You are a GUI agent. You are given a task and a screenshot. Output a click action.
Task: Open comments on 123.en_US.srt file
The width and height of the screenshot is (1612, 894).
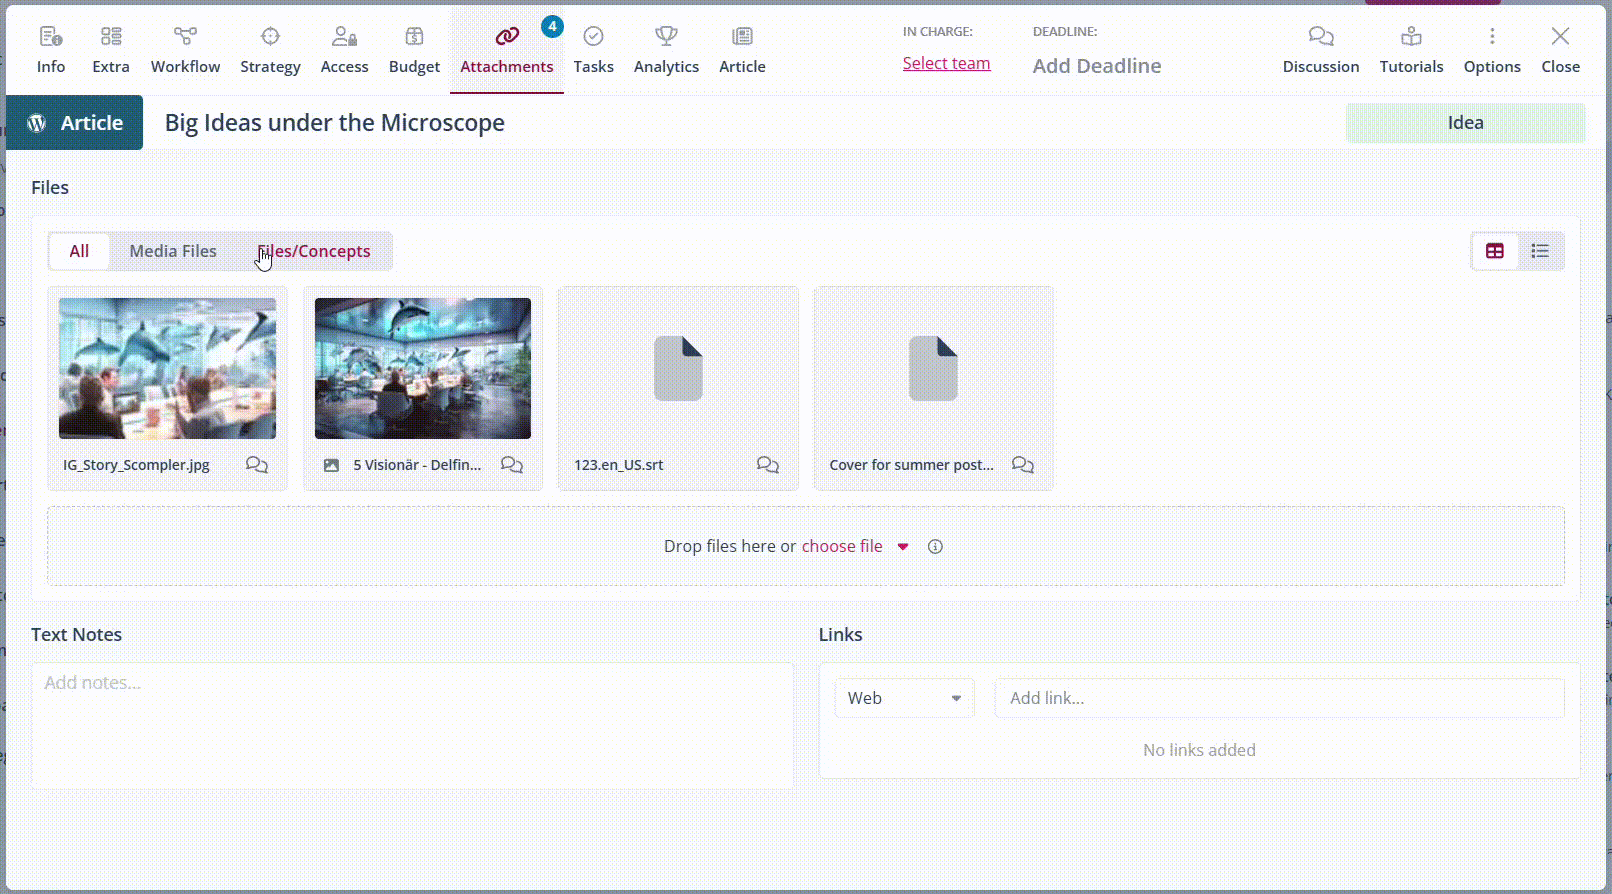pyautogui.click(x=767, y=465)
